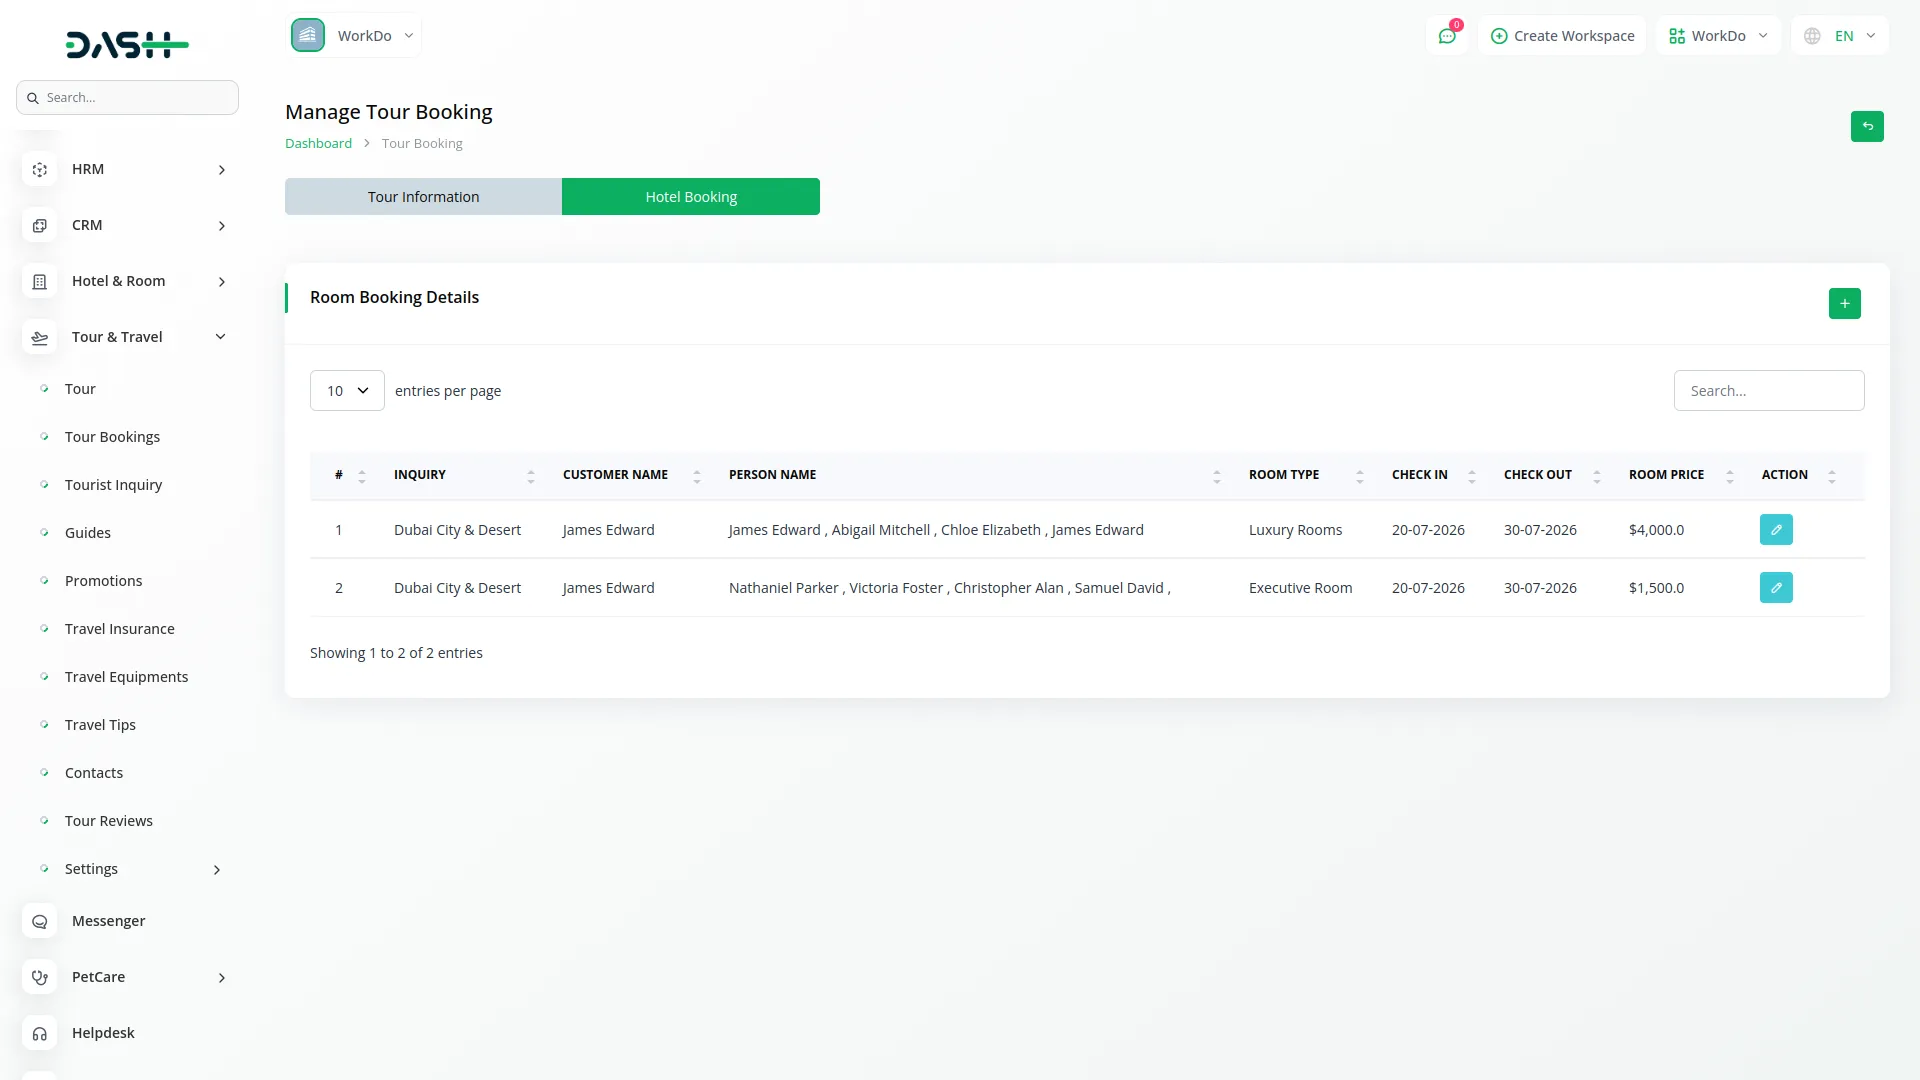Click the plus icon to add room booking
This screenshot has height=1080, width=1920.
tap(1844, 303)
